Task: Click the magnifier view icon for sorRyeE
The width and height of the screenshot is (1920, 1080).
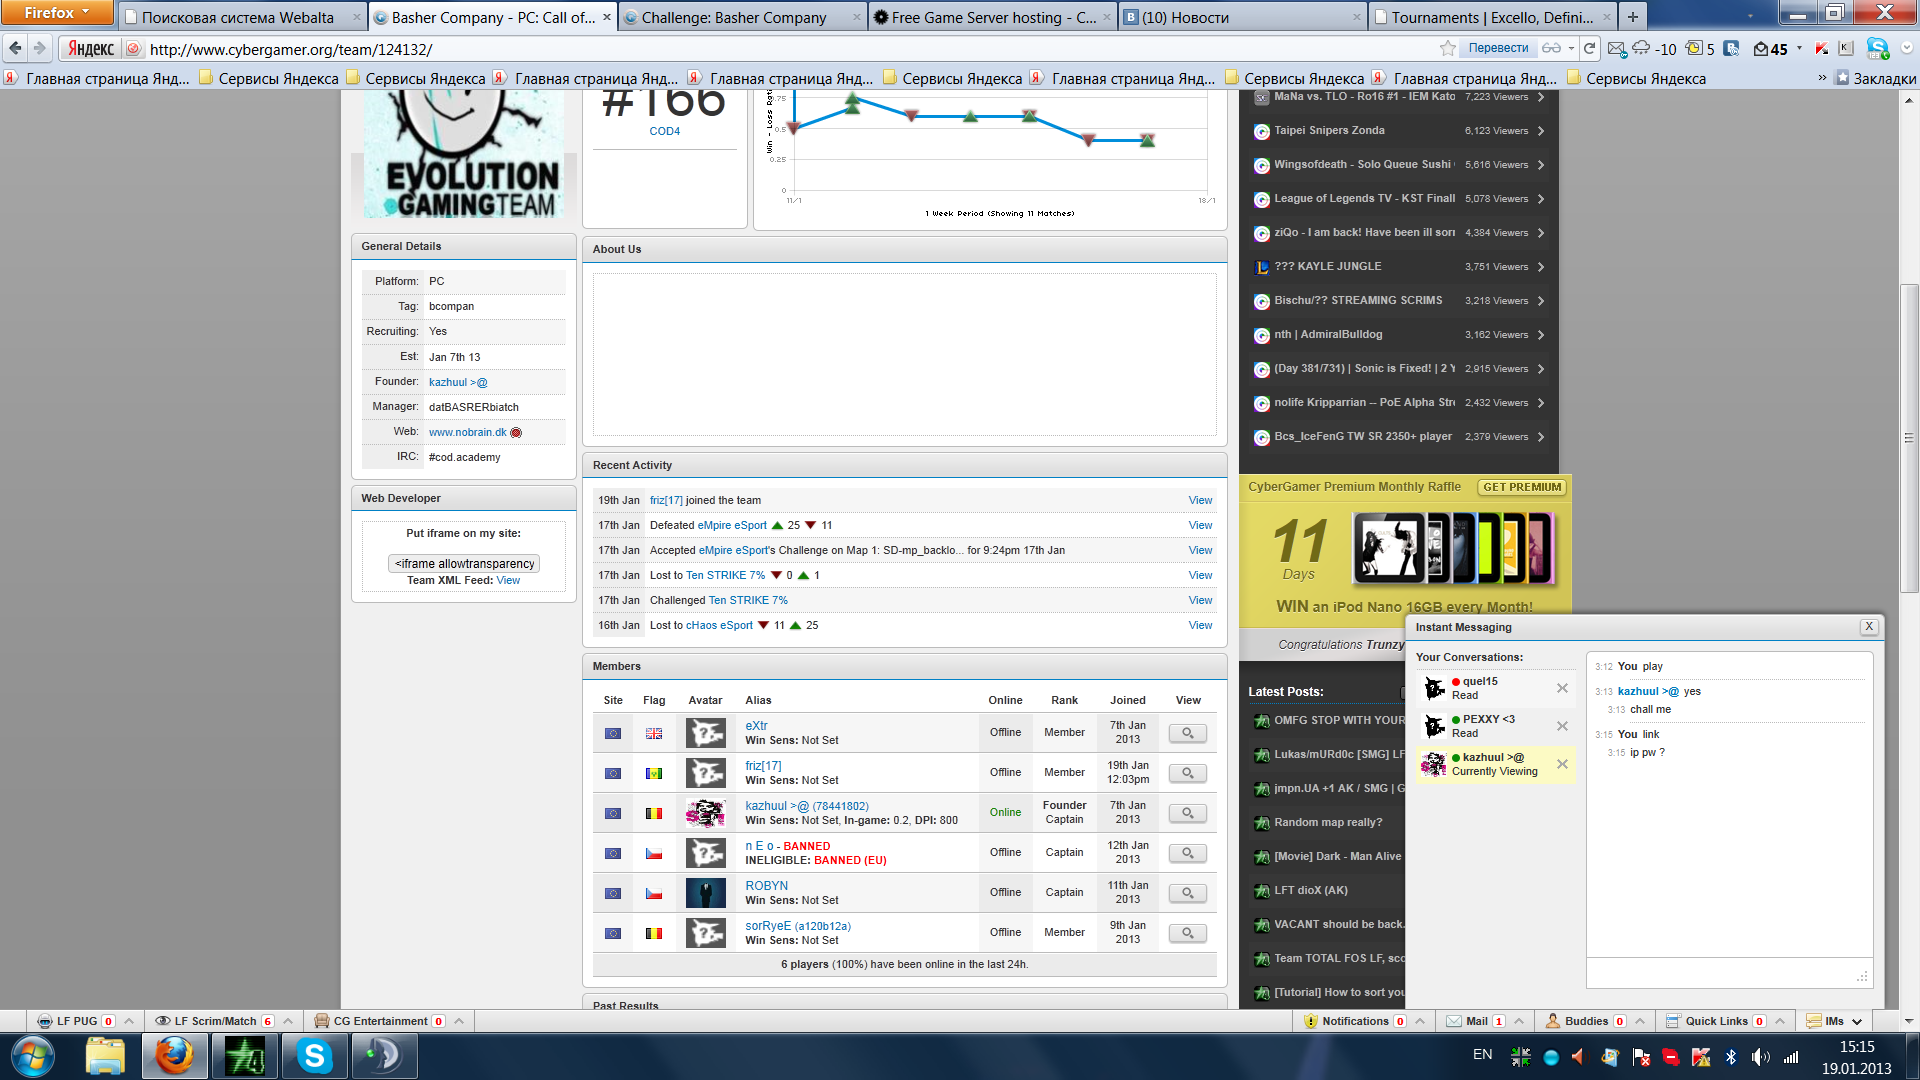Action: 1187,933
